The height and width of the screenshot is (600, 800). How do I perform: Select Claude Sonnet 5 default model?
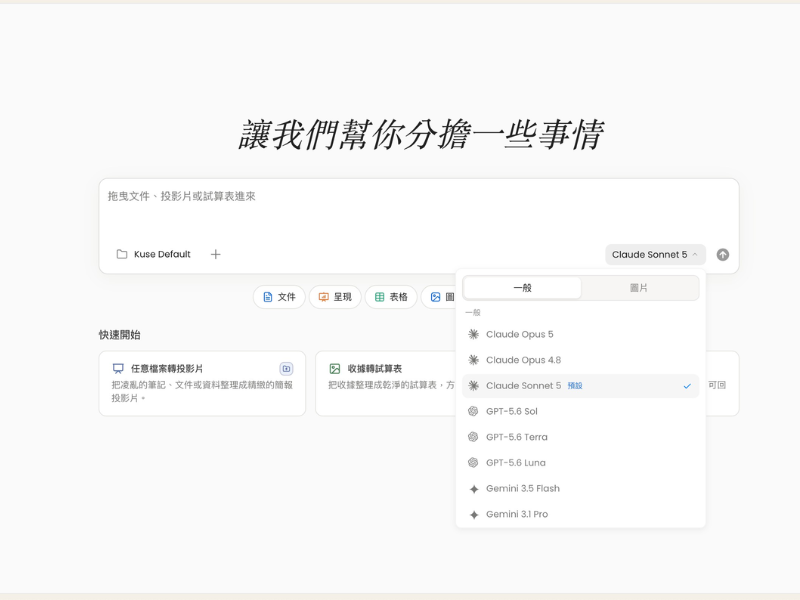tap(580, 386)
